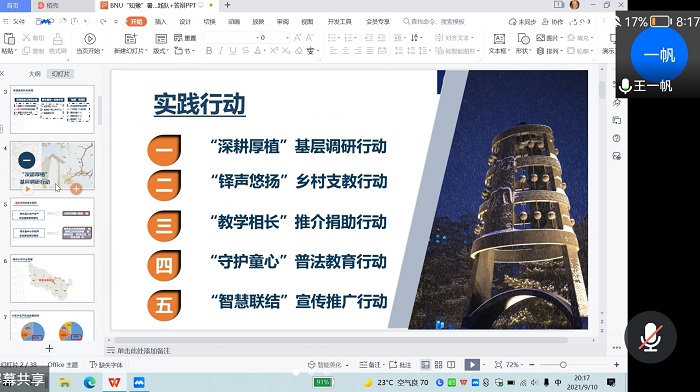Switch to the 设计 ribbon tab
The width and height of the screenshot is (700, 392).
[185, 21]
